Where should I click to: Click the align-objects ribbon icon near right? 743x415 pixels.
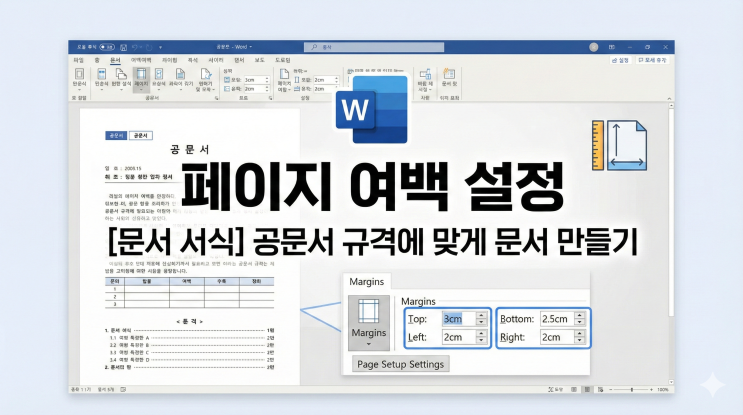tap(425, 74)
